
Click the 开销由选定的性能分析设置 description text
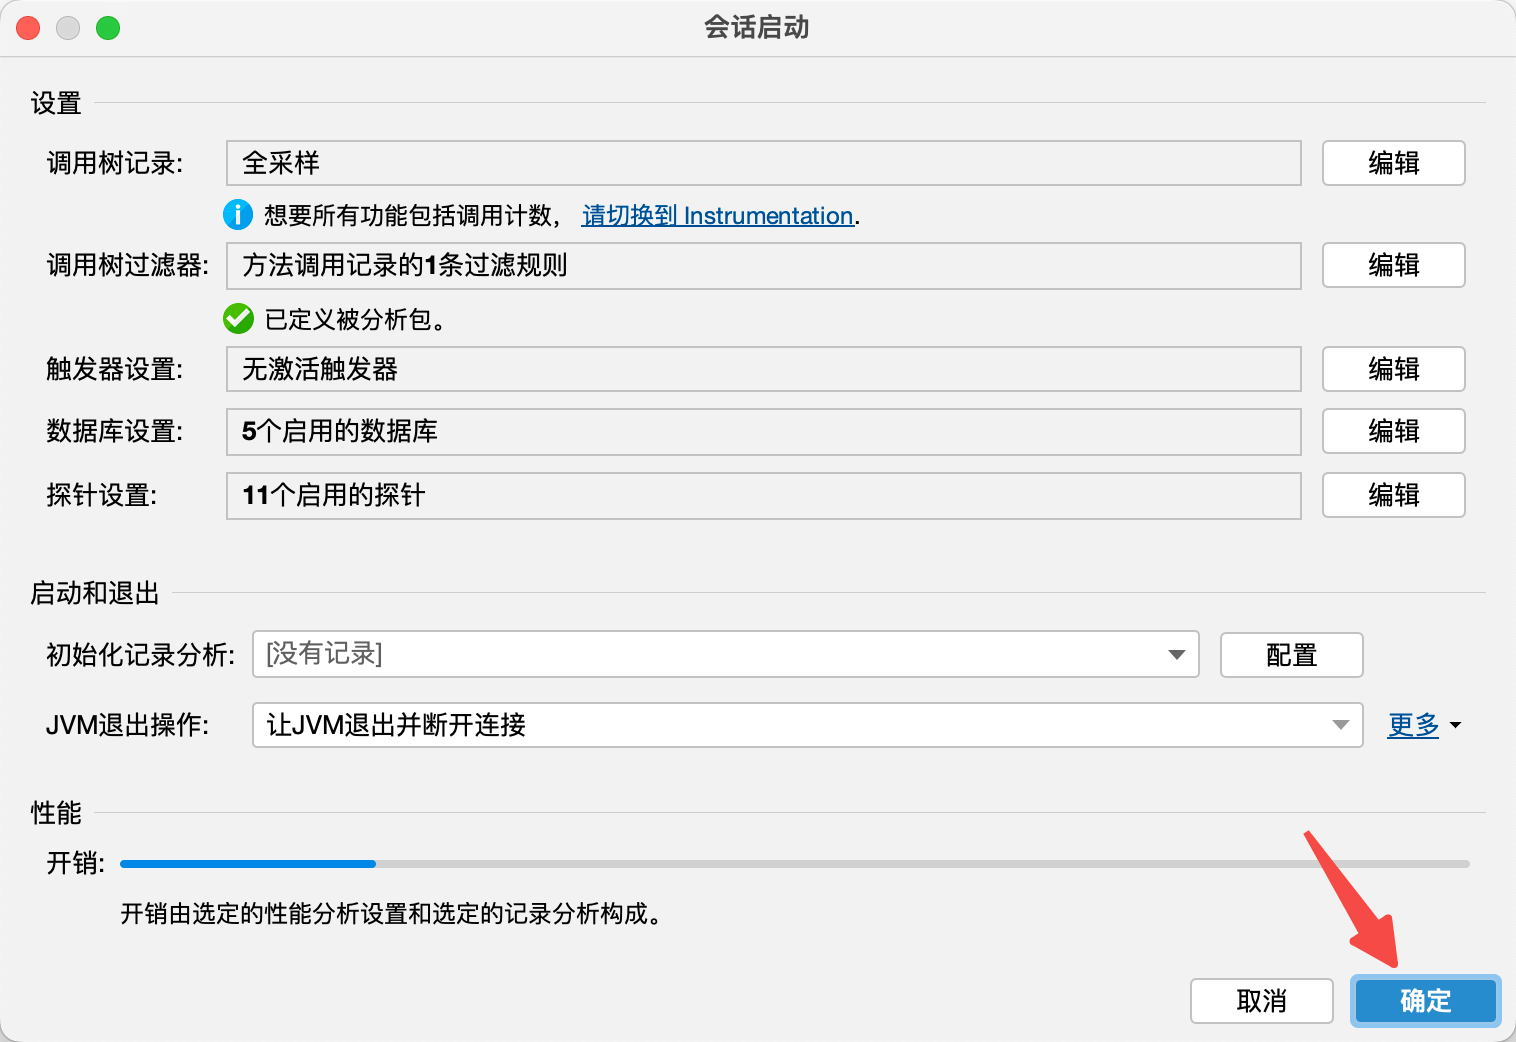click(391, 914)
